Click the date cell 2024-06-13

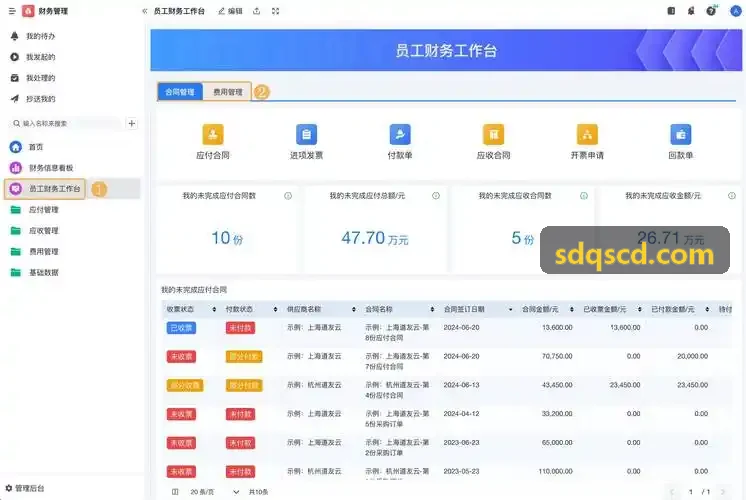(x=461, y=385)
